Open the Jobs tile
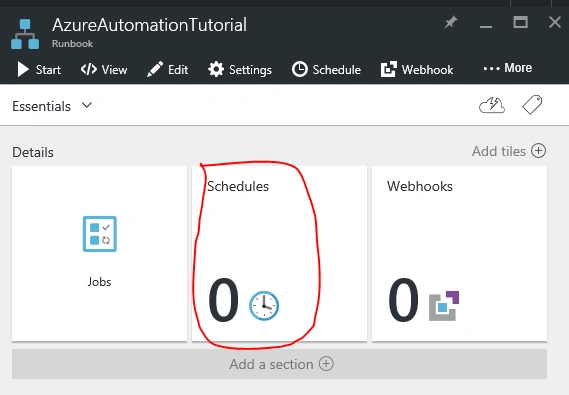 pyautogui.click(x=99, y=254)
